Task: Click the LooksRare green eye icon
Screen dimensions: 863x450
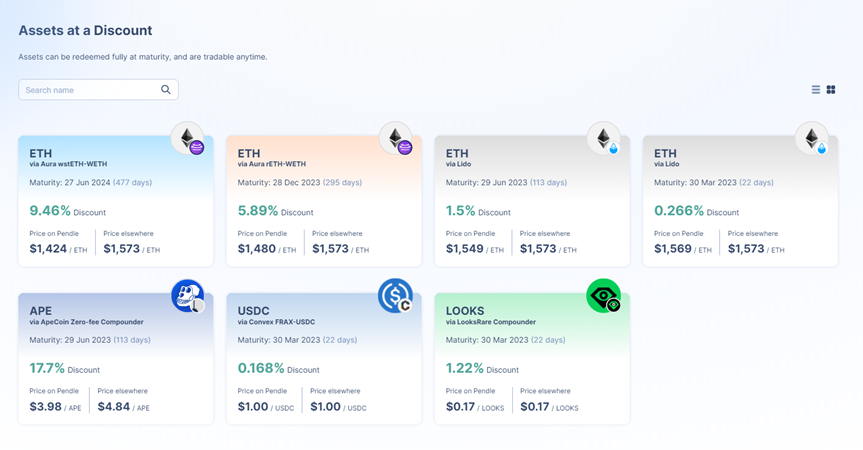Action: pos(604,296)
